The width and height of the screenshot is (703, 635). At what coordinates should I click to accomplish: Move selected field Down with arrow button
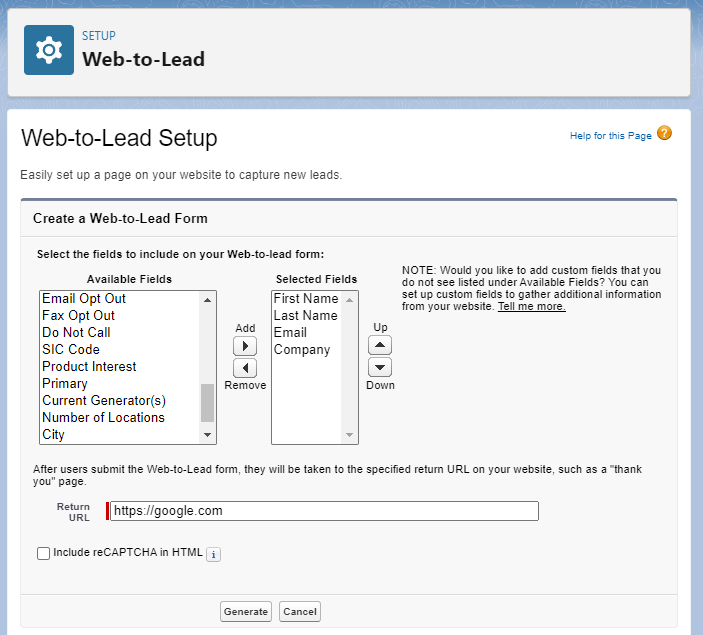point(380,367)
